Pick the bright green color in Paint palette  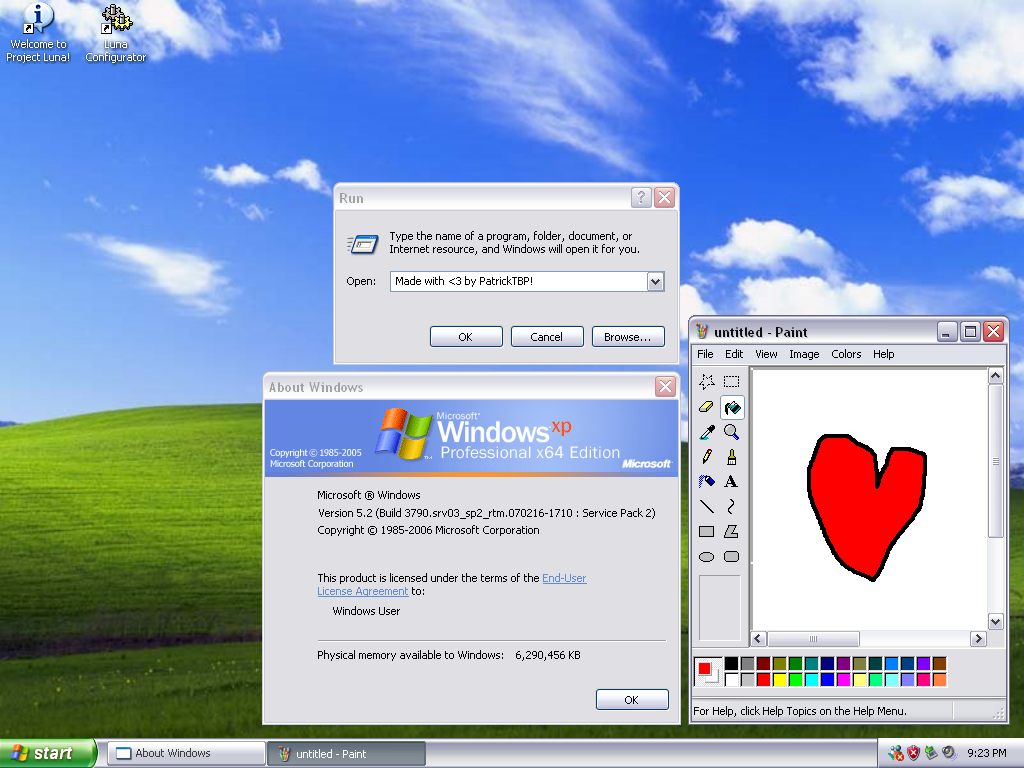coord(795,679)
